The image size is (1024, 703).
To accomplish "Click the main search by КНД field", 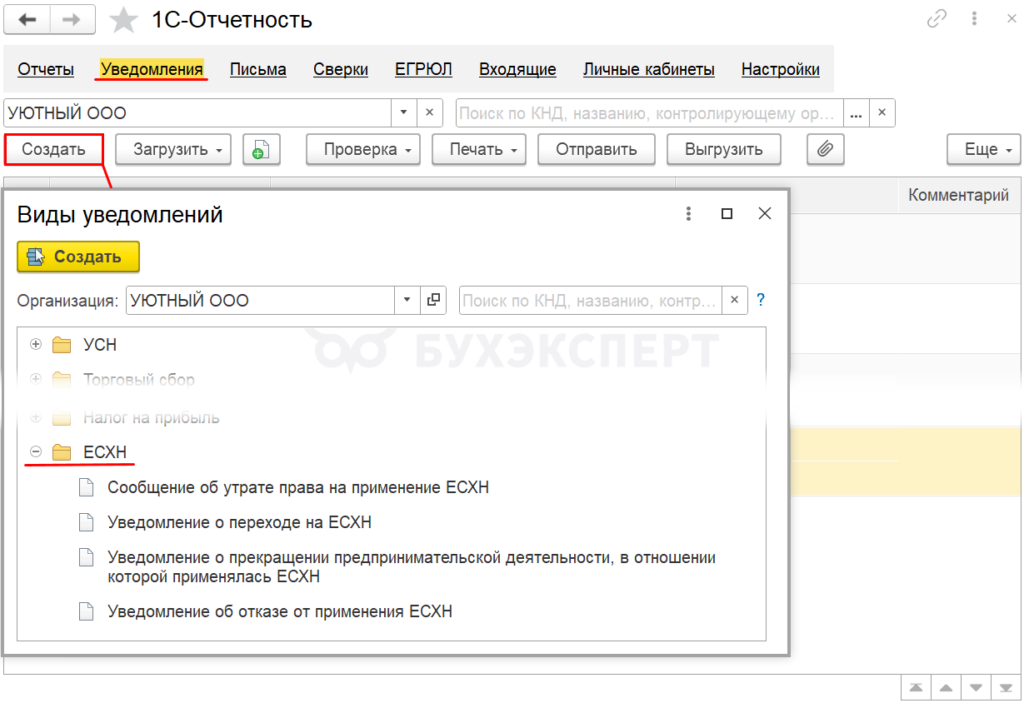I will coord(649,113).
